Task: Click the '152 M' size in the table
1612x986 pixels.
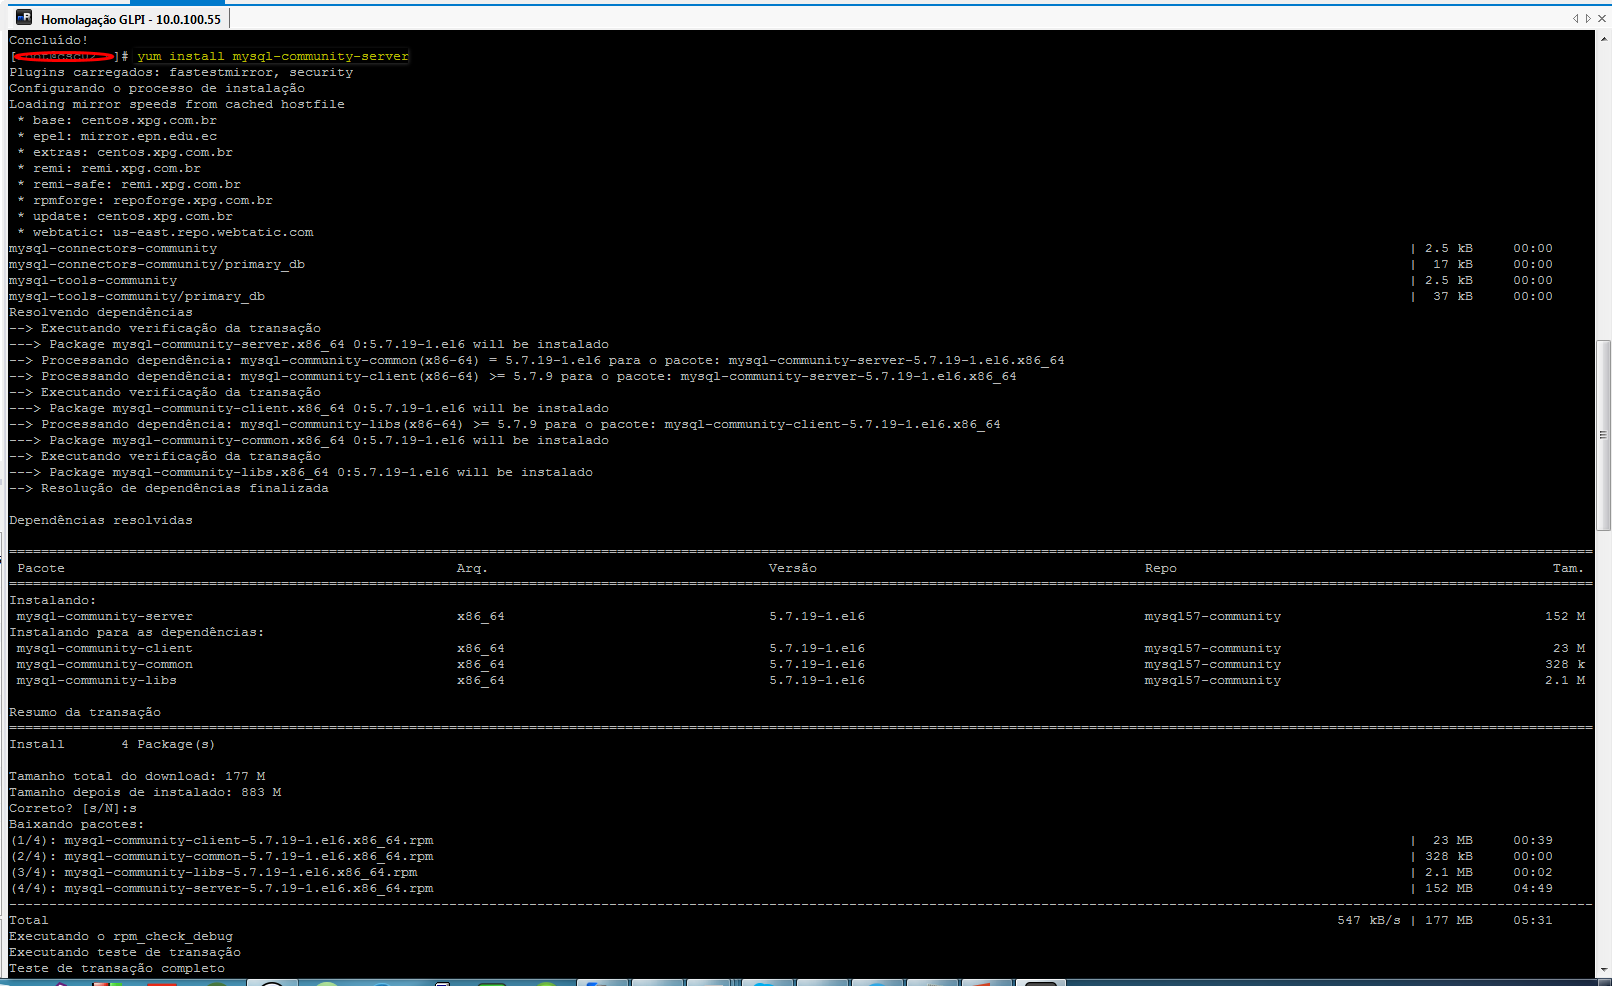Action: coord(1565,616)
